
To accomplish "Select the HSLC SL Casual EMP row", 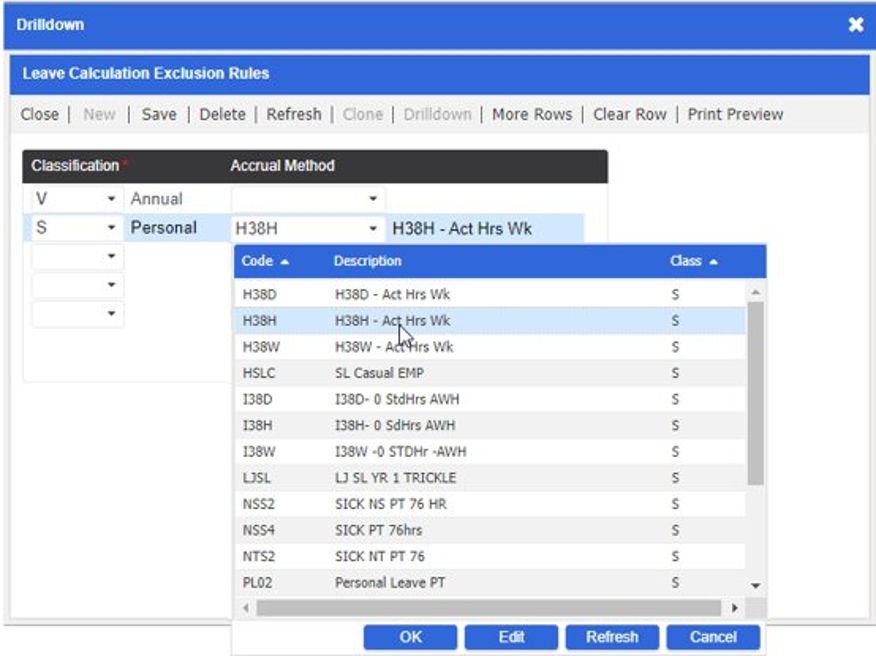I will [x=490, y=373].
